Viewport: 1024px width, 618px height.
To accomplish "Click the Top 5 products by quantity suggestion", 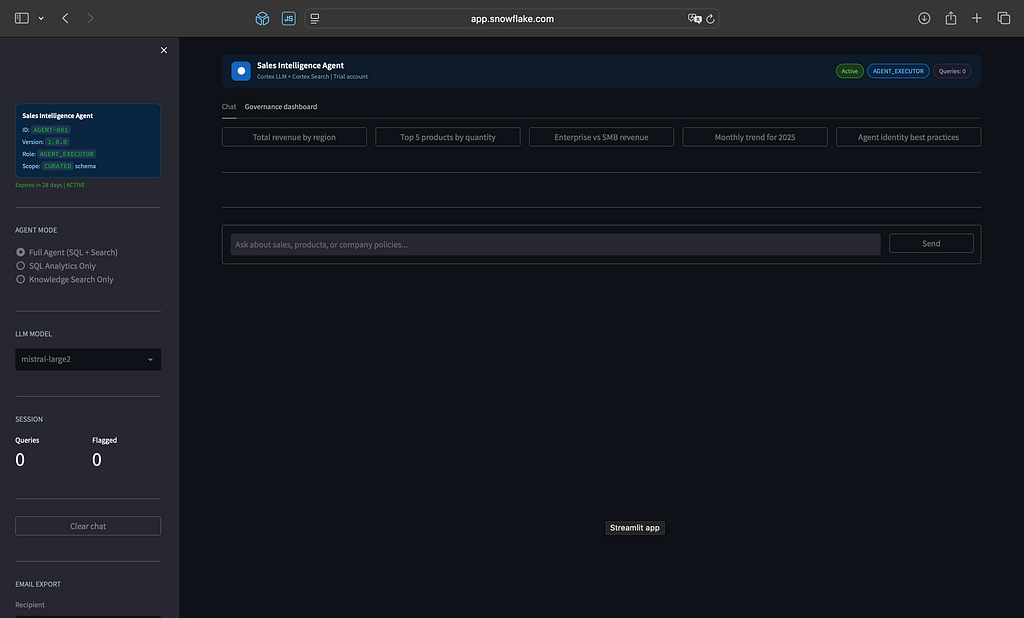I will coord(448,137).
